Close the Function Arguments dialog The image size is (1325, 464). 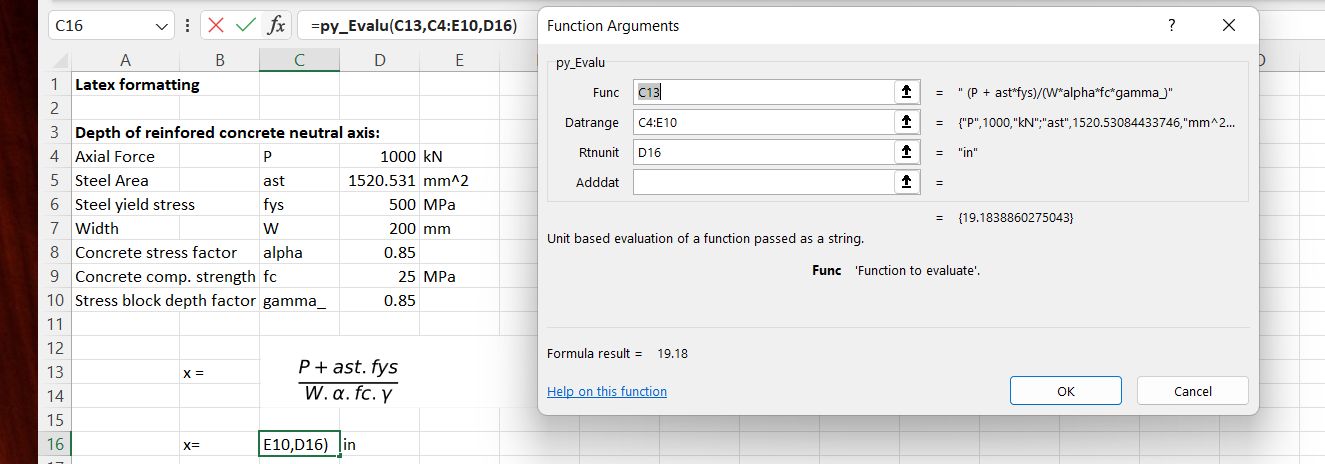[x=1229, y=26]
